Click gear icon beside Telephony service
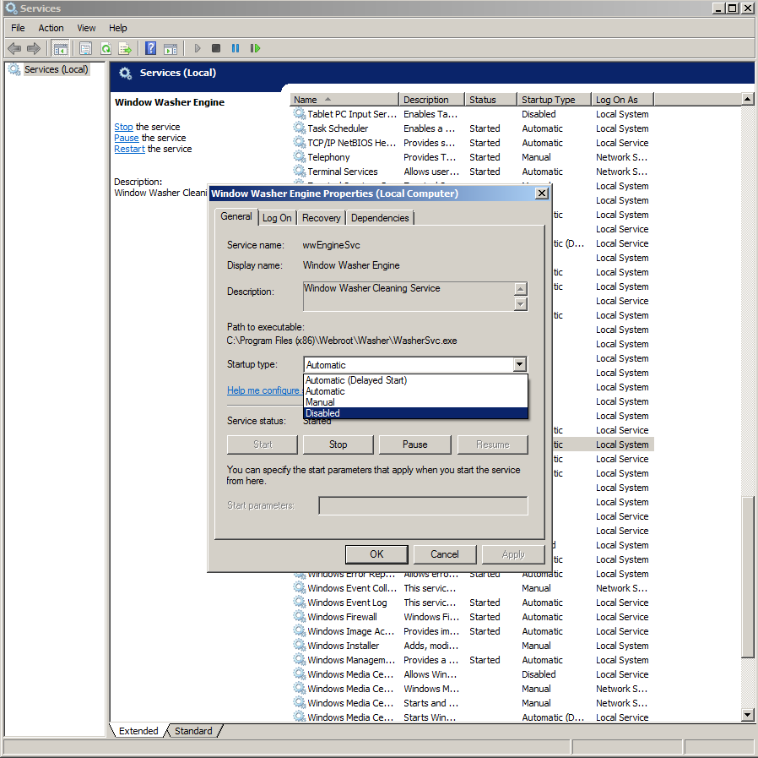Image resolution: width=758 pixels, height=758 pixels. (299, 157)
